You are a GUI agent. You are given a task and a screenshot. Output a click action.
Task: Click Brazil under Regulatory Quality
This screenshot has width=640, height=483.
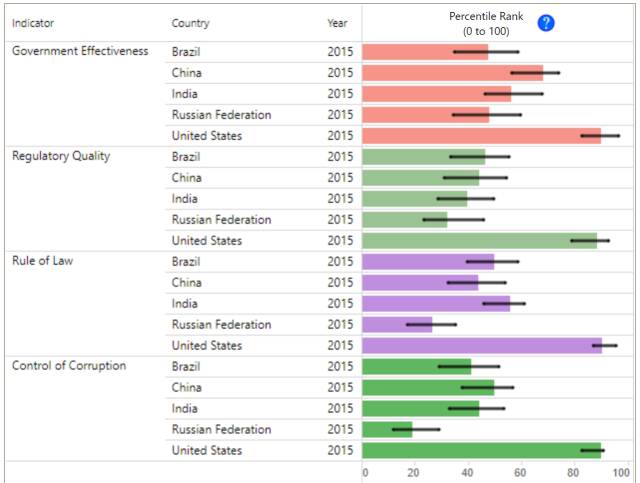(186, 157)
